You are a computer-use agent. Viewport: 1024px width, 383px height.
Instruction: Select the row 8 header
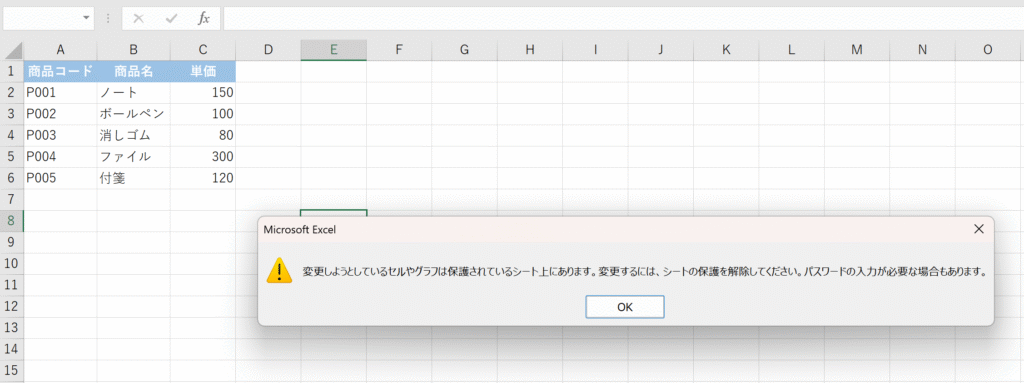[12, 221]
